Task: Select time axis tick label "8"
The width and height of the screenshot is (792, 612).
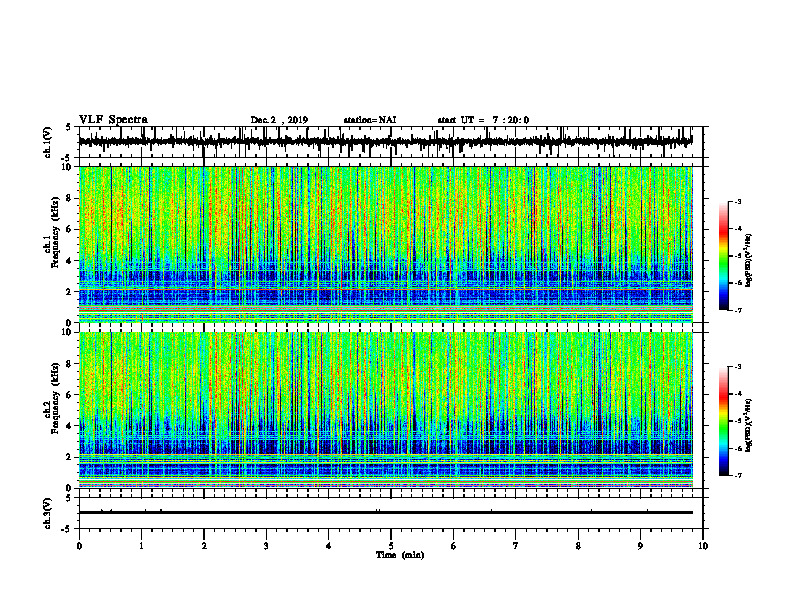Action: point(578,546)
